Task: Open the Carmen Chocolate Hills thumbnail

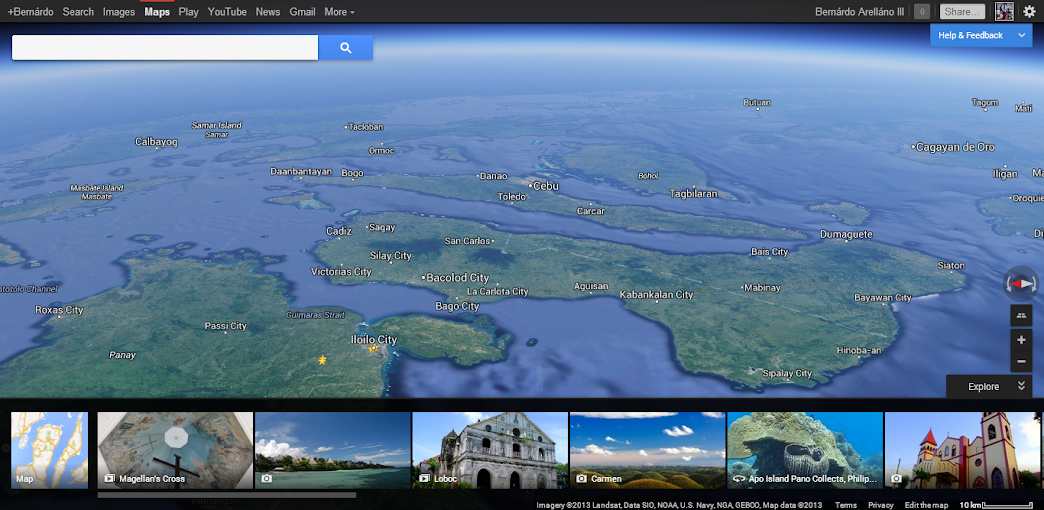Action: tap(647, 450)
